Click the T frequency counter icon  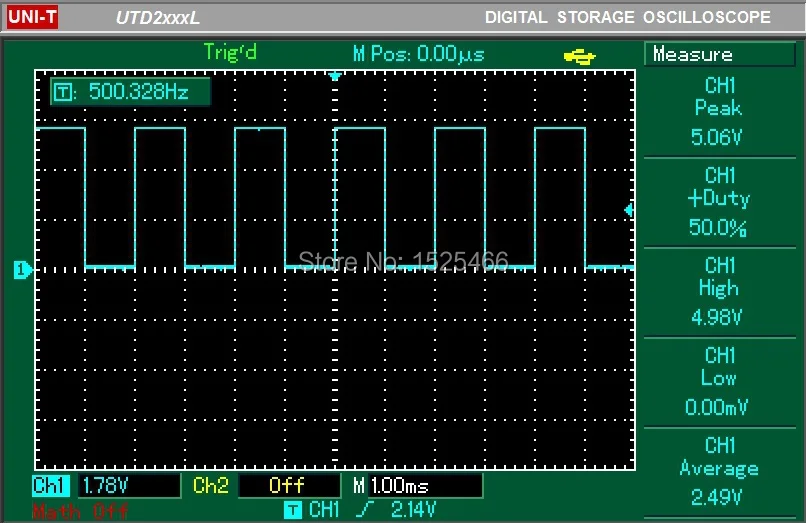tap(64, 93)
